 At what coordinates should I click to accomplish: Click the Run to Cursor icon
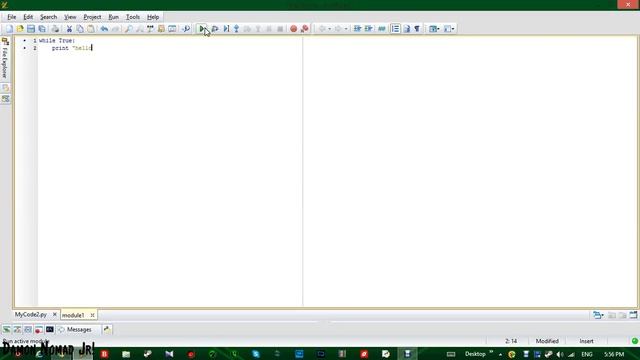[x=226, y=29]
